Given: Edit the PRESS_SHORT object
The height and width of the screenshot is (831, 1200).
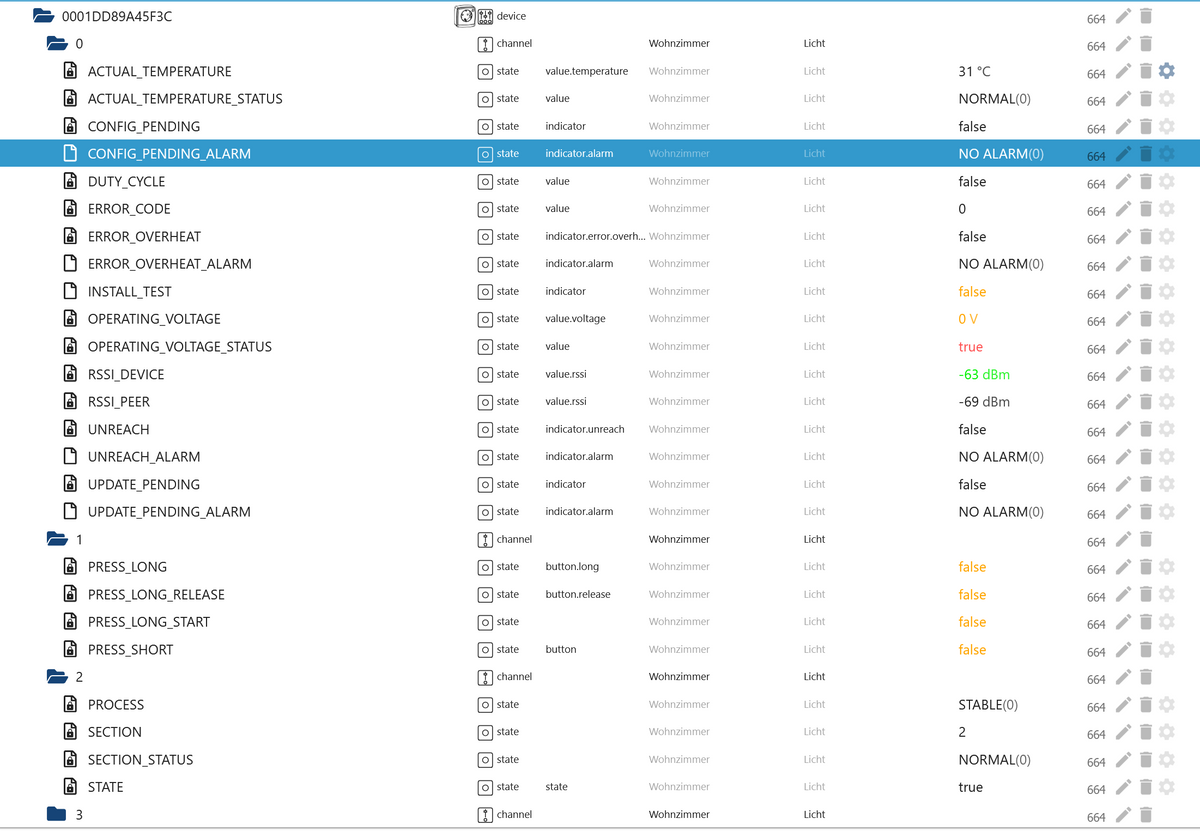Looking at the screenshot, I should point(1124,649).
